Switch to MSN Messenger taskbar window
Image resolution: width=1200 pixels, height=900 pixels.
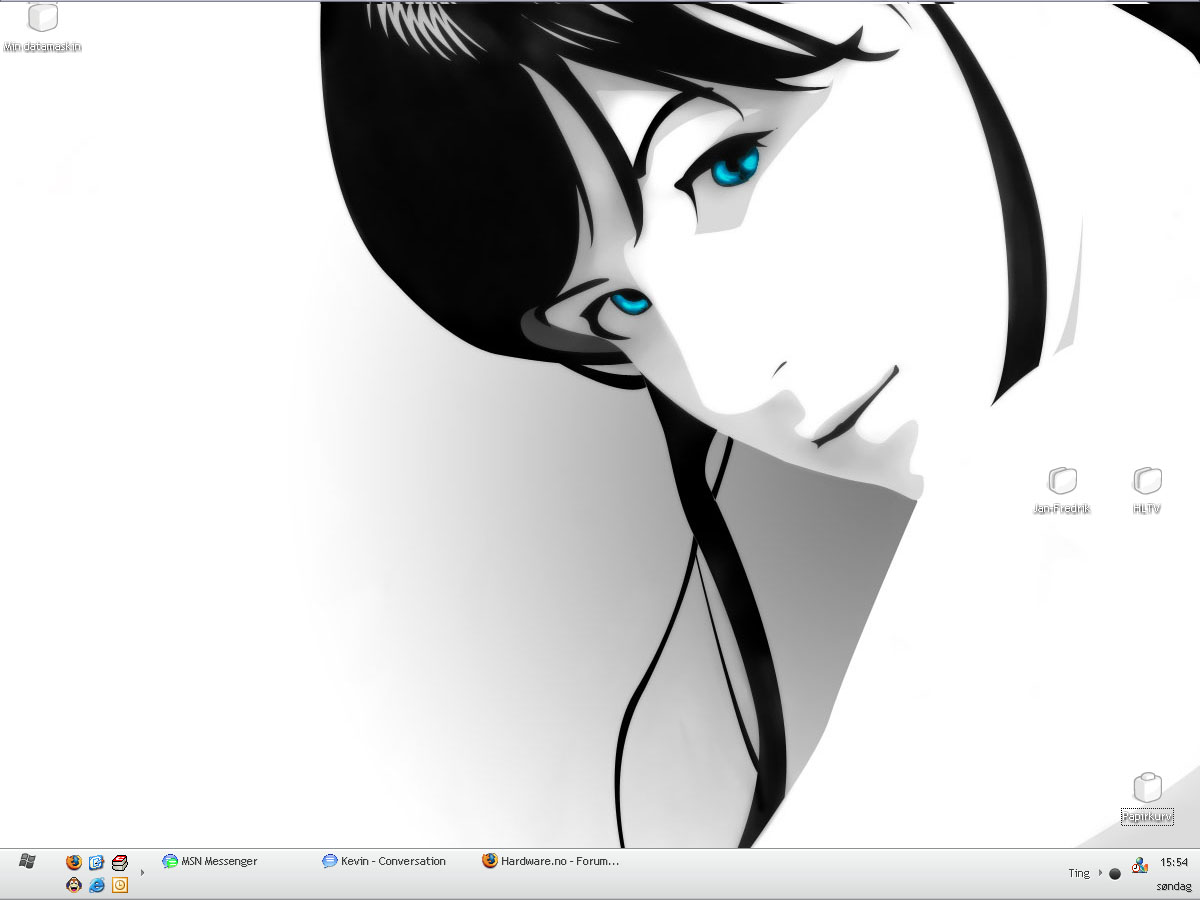(x=210, y=861)
